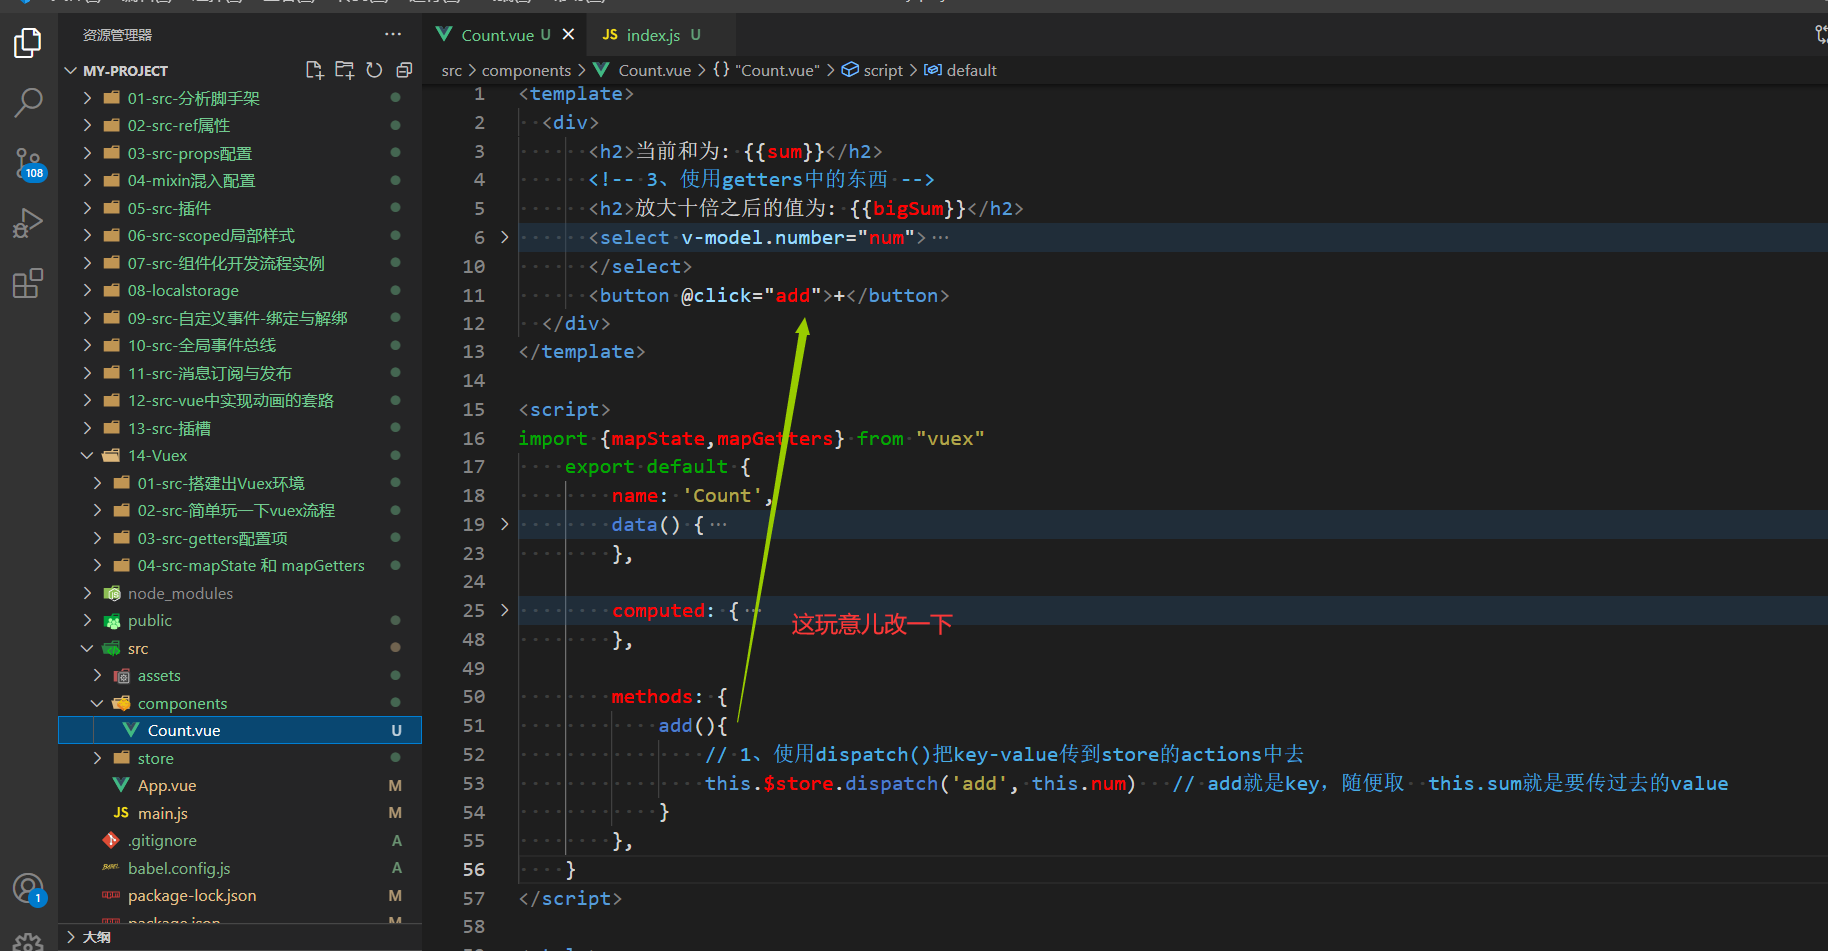Image resolution: width=1828 pixels, height=951 pixels.
Task: Open Count.vue in the file tree
Action: point(240,730)
